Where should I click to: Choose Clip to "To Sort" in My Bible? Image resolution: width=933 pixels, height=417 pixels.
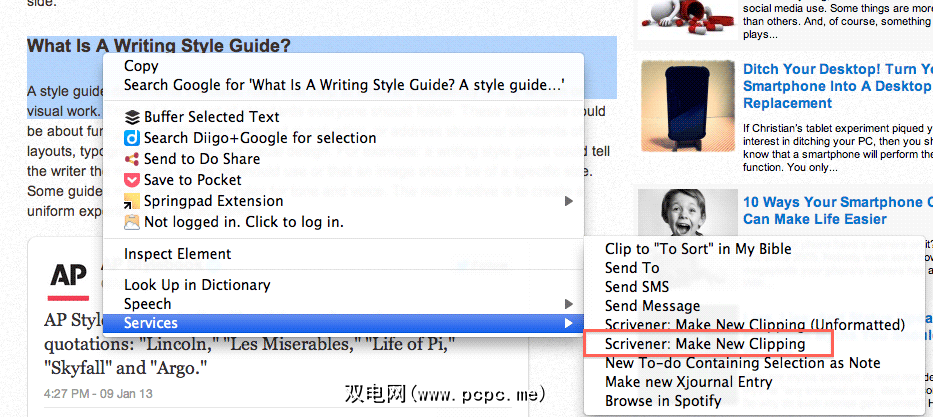pos(754,249)
